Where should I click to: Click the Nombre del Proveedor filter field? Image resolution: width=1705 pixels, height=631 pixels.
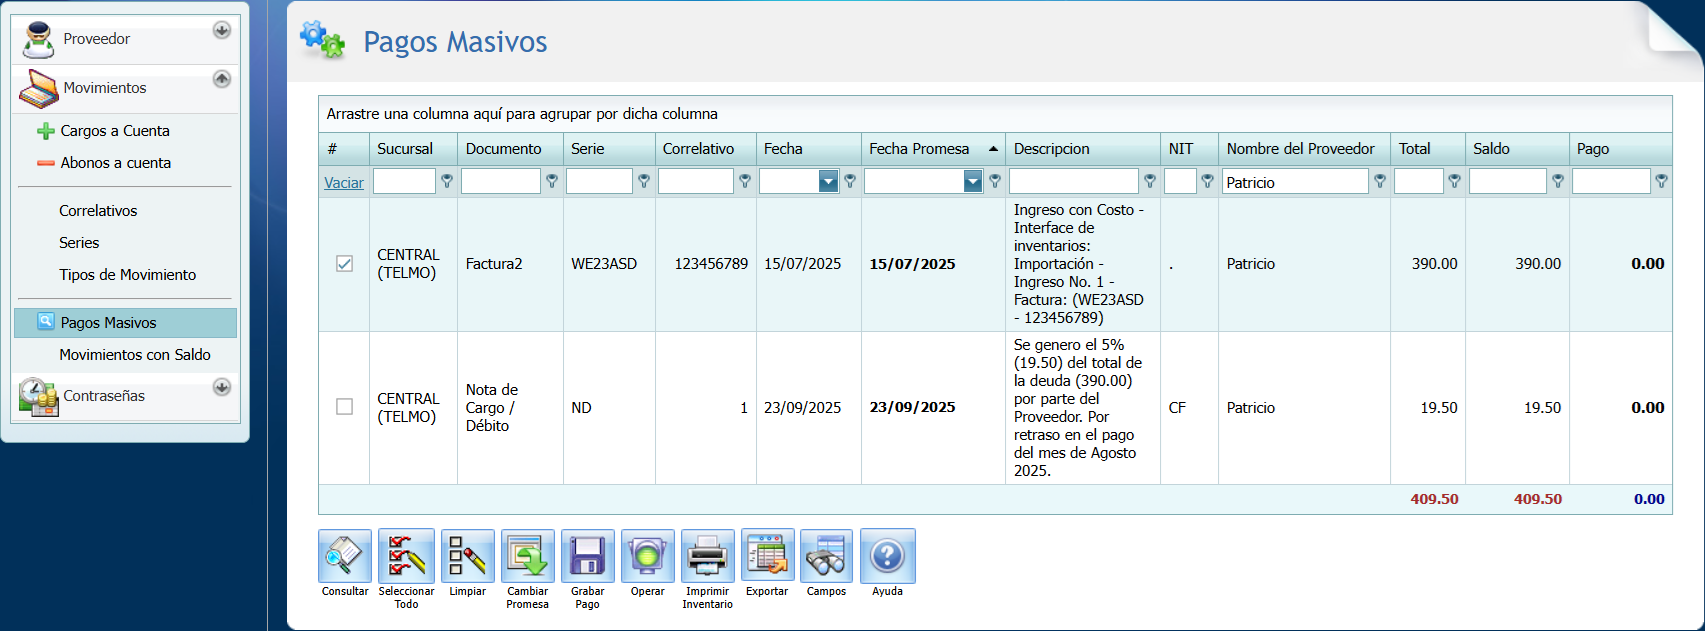tap(1295, 182)
